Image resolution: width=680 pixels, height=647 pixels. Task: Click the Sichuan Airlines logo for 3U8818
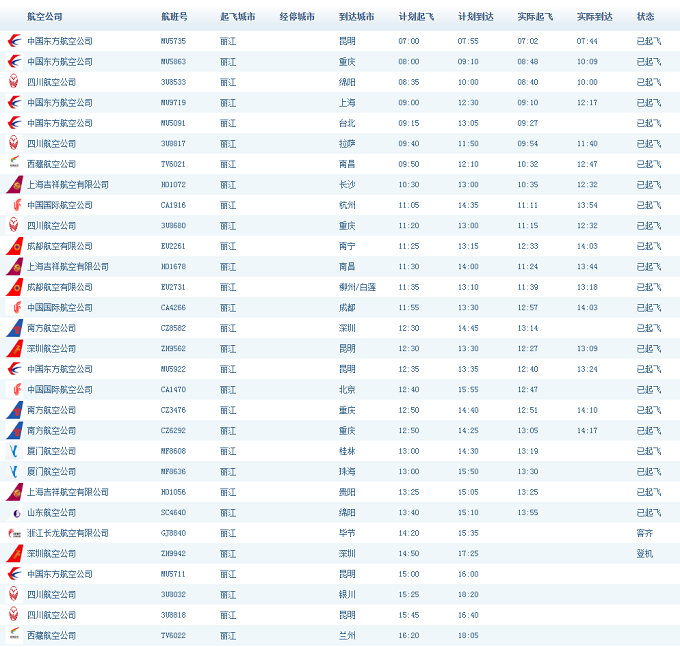pyautogui.click(x=14, y=615)
